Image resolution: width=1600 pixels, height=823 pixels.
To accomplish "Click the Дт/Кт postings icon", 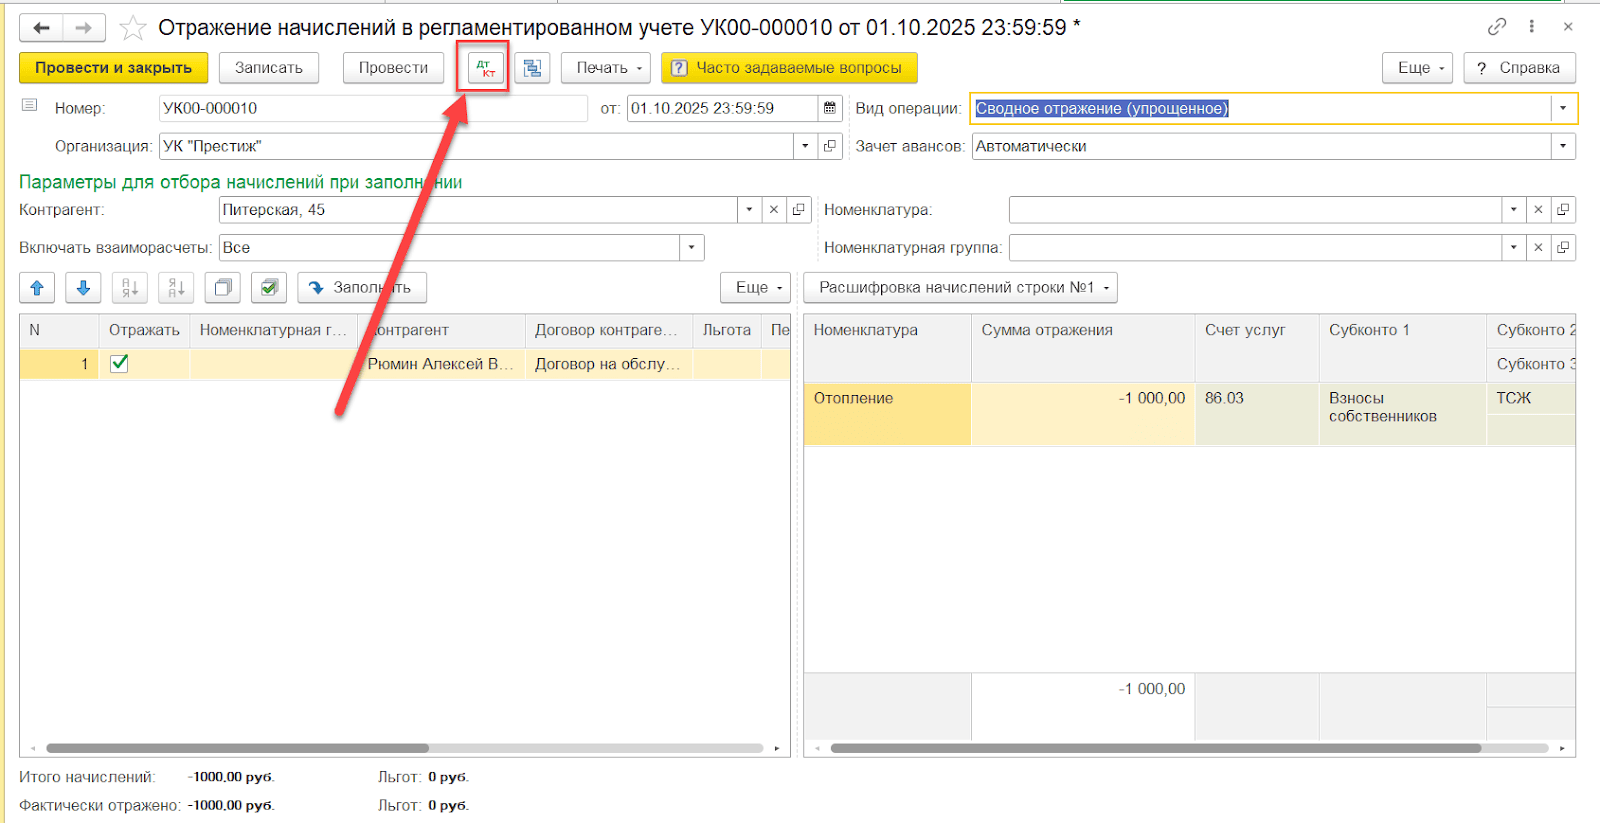I will tap(485, 68).
